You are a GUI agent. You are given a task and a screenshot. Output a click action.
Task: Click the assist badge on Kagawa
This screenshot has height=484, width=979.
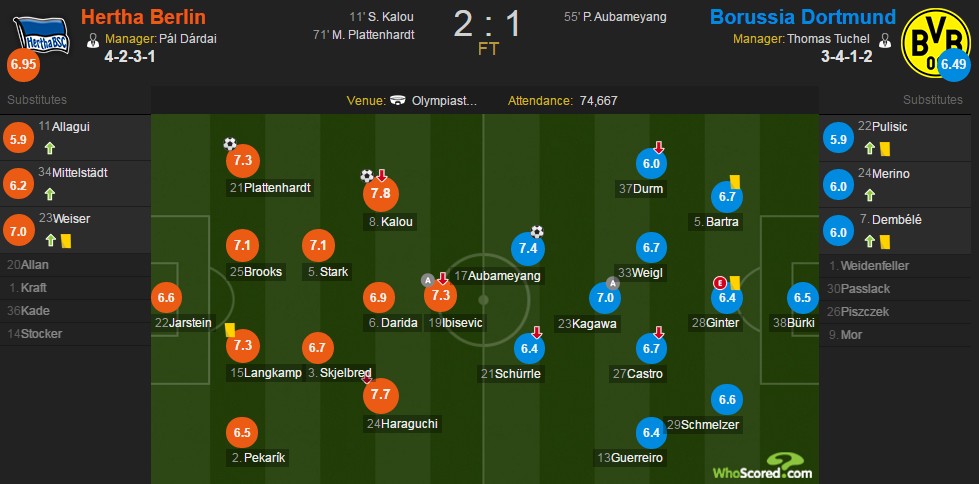(x=613, y=283)
